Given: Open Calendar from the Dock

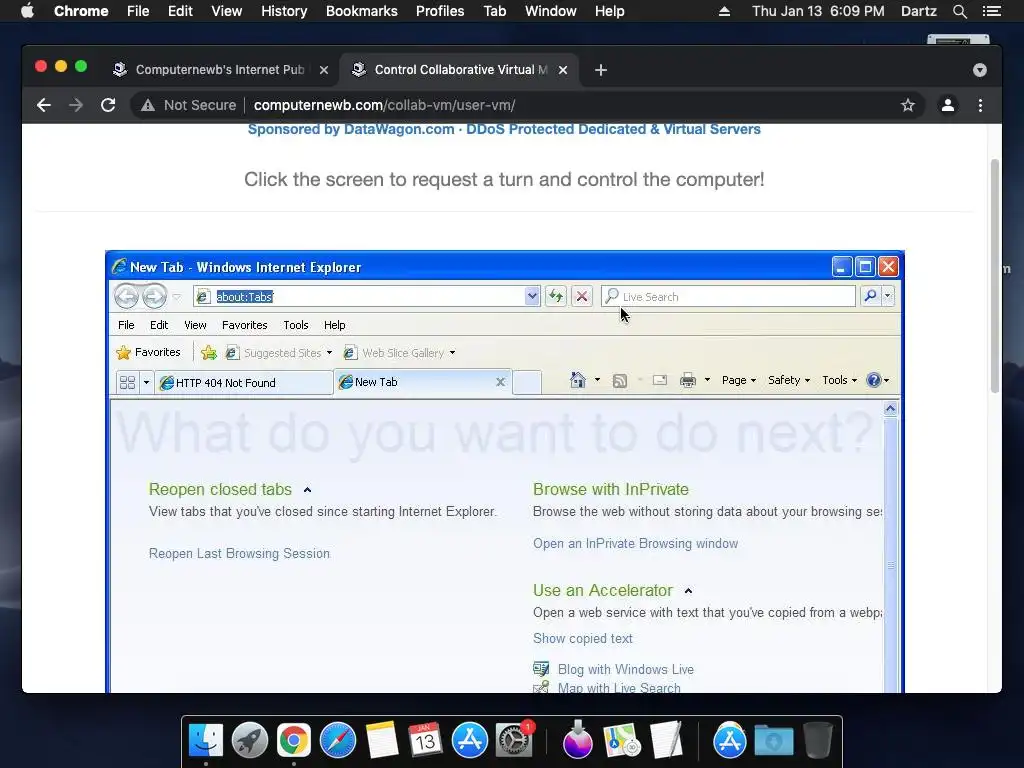Looking at the screenshot, I should coord(425,741).
